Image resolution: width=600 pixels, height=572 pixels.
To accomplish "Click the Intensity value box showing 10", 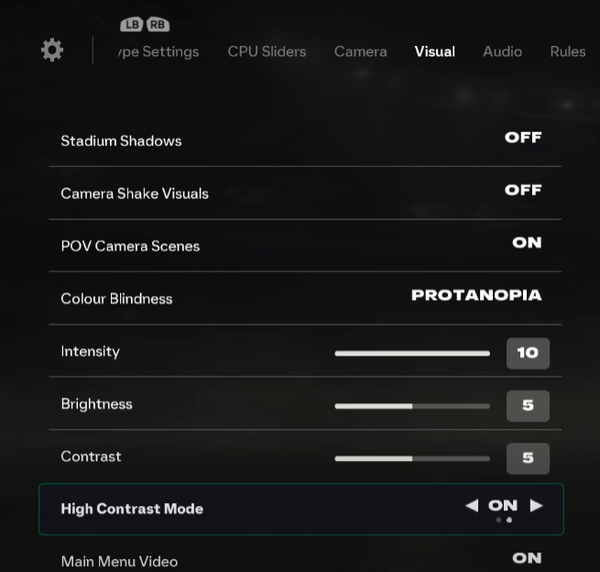I will click(x=528, y=353).
